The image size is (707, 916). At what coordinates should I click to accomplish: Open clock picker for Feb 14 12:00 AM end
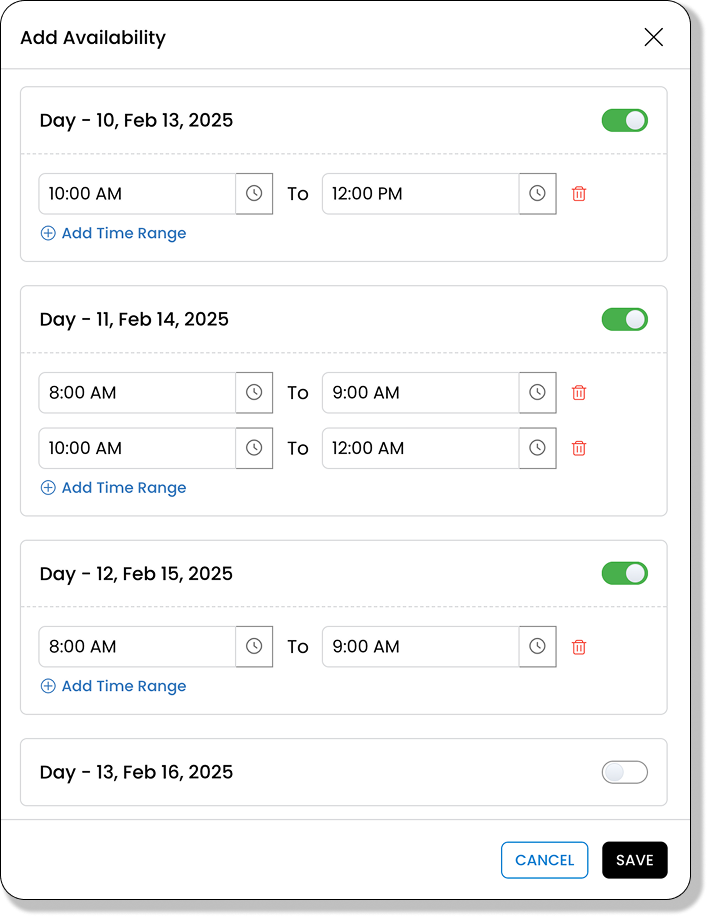click(x=538, y=448)
